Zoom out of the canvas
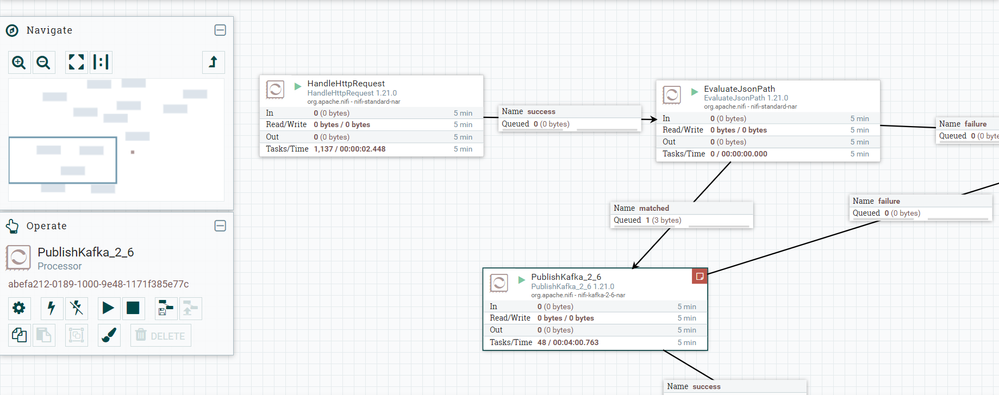The height and width of the screenshot is (395, 999). pos(43,62)
